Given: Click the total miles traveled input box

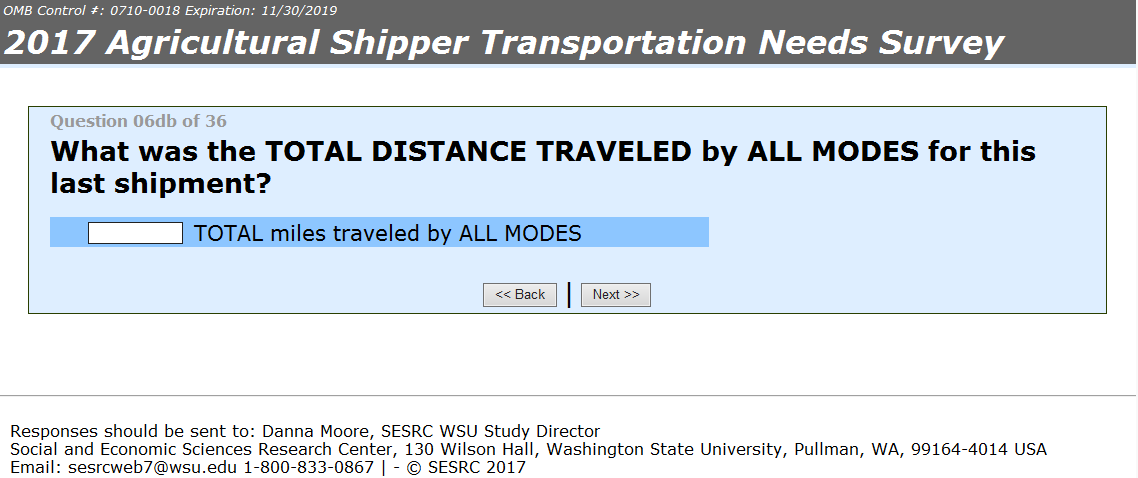Looking at the screenshot, I should point(135,233).
